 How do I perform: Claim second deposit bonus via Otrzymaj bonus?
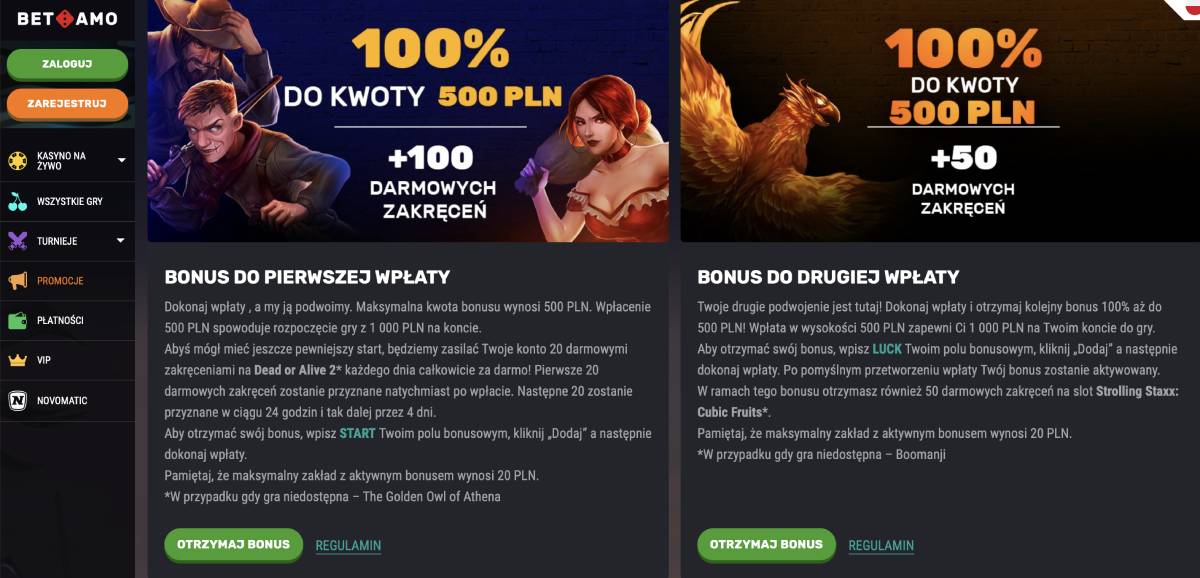click(766, 545)
